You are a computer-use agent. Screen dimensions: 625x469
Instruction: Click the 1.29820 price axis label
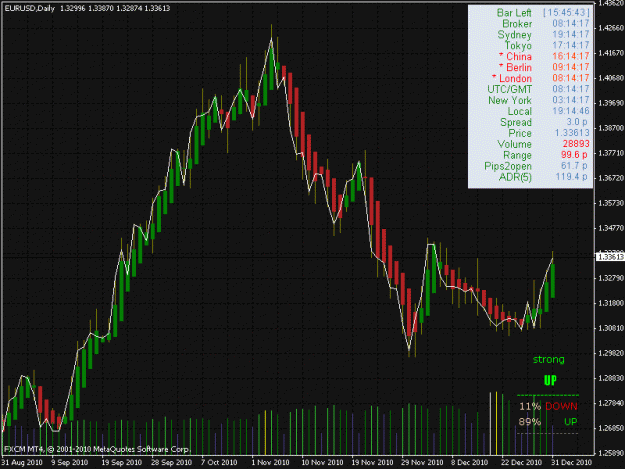tap(611, 353)
